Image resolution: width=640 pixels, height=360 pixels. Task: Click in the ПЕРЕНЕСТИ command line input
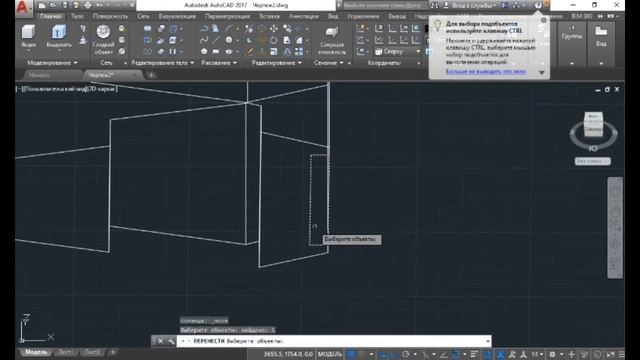[x=334, y=341]
